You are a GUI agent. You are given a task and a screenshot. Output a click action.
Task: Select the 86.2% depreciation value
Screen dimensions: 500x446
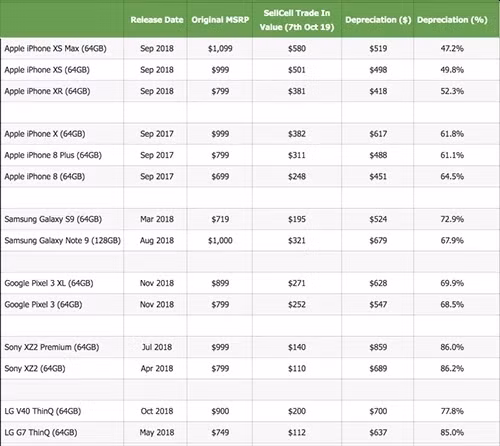click(x=452, y=369)
